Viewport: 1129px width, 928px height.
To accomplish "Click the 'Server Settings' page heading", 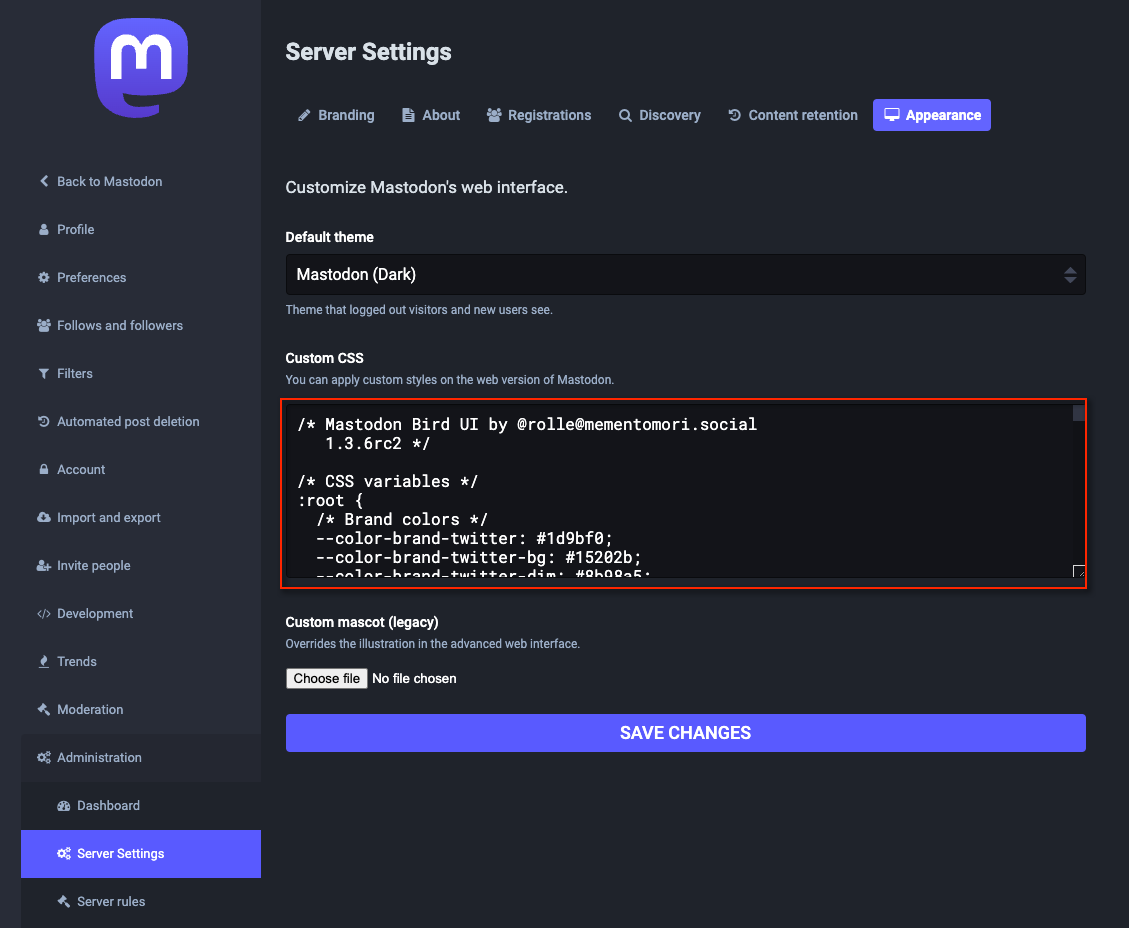I will coord(369,52).
